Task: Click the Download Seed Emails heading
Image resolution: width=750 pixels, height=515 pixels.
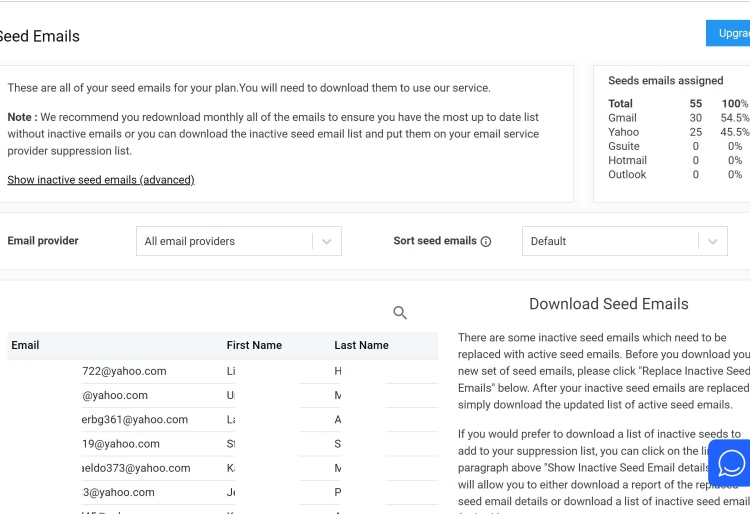Action: [x=608, y=304]
